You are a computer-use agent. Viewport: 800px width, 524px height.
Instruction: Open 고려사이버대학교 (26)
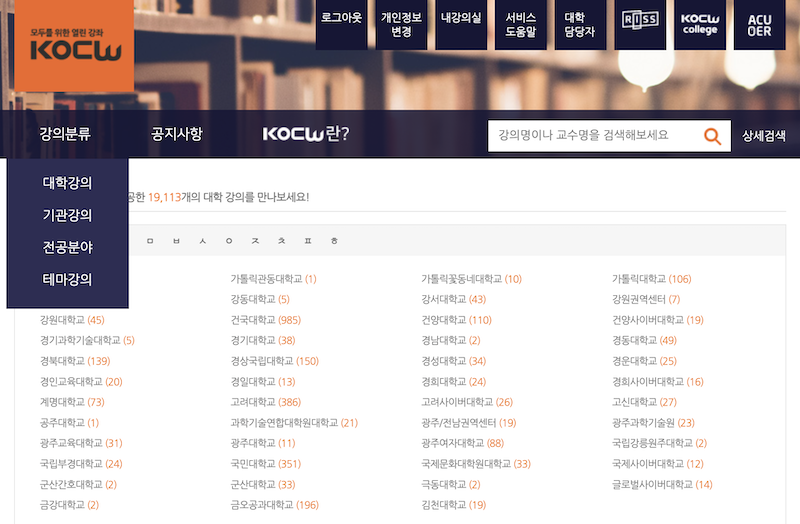pyautogui.click(x=467, y=402)
